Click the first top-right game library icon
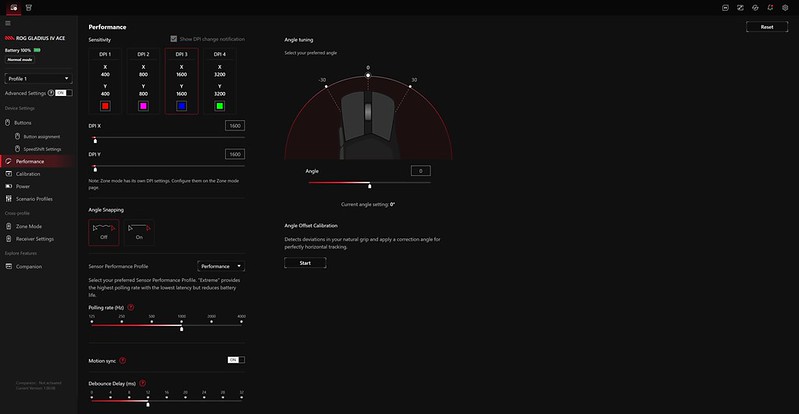 (x=726, y=8)
